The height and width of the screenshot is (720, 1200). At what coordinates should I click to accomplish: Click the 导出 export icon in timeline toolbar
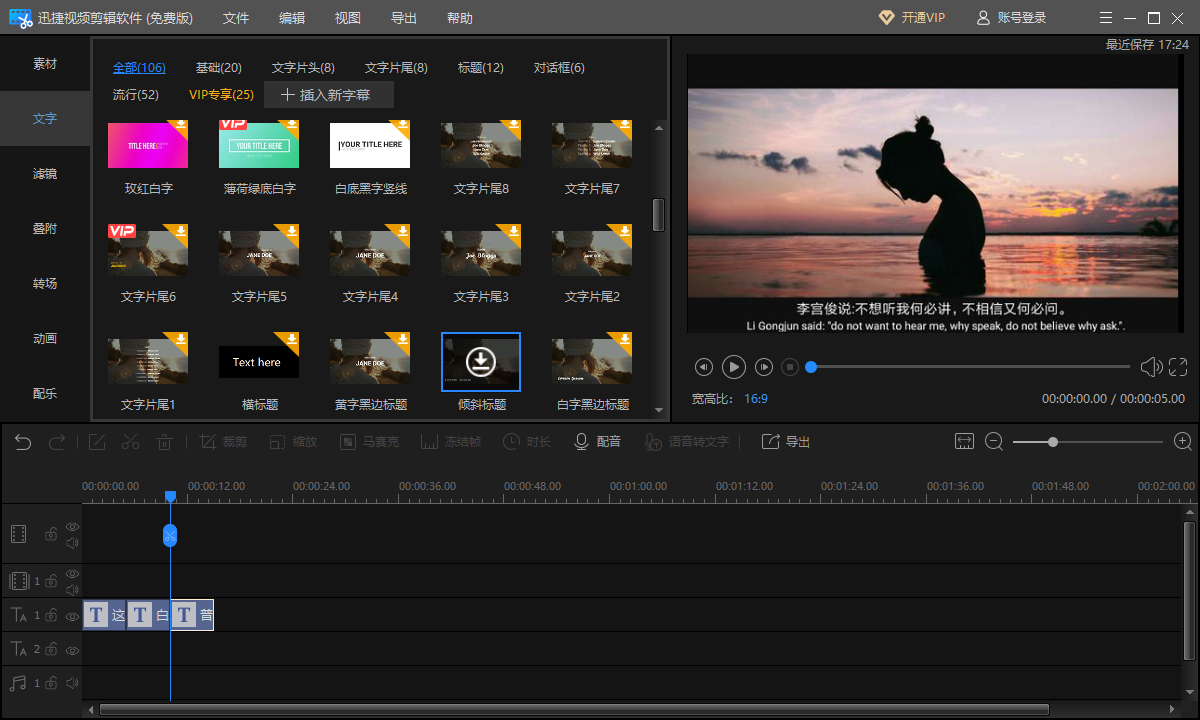point(770,442)
